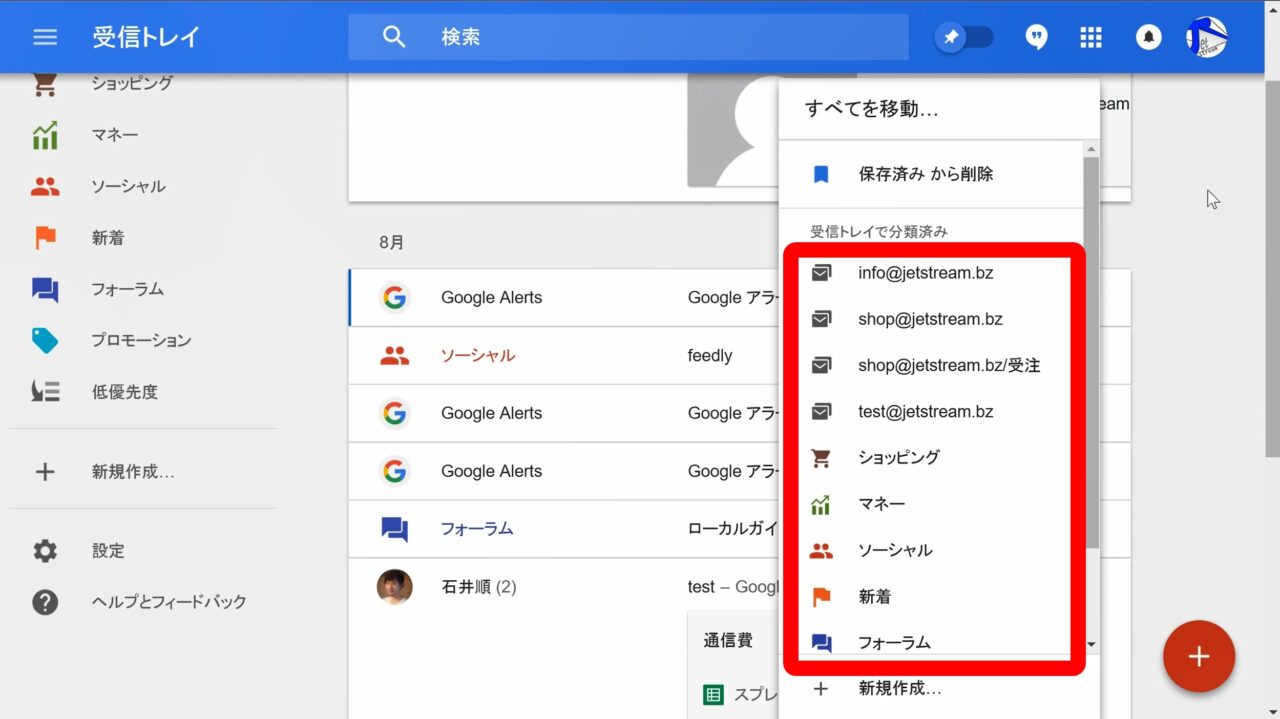Open the Google apps grid

[x=1091, y=37]
